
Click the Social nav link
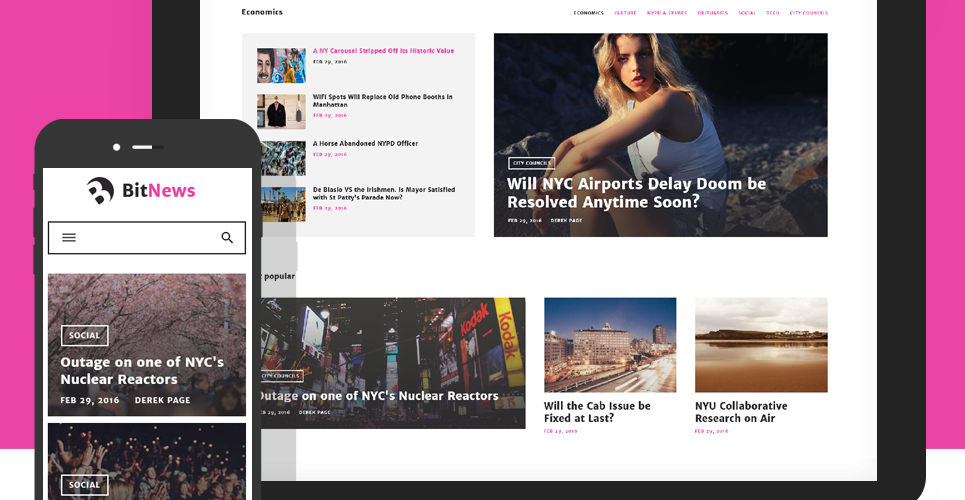click(x=747, y=13)
